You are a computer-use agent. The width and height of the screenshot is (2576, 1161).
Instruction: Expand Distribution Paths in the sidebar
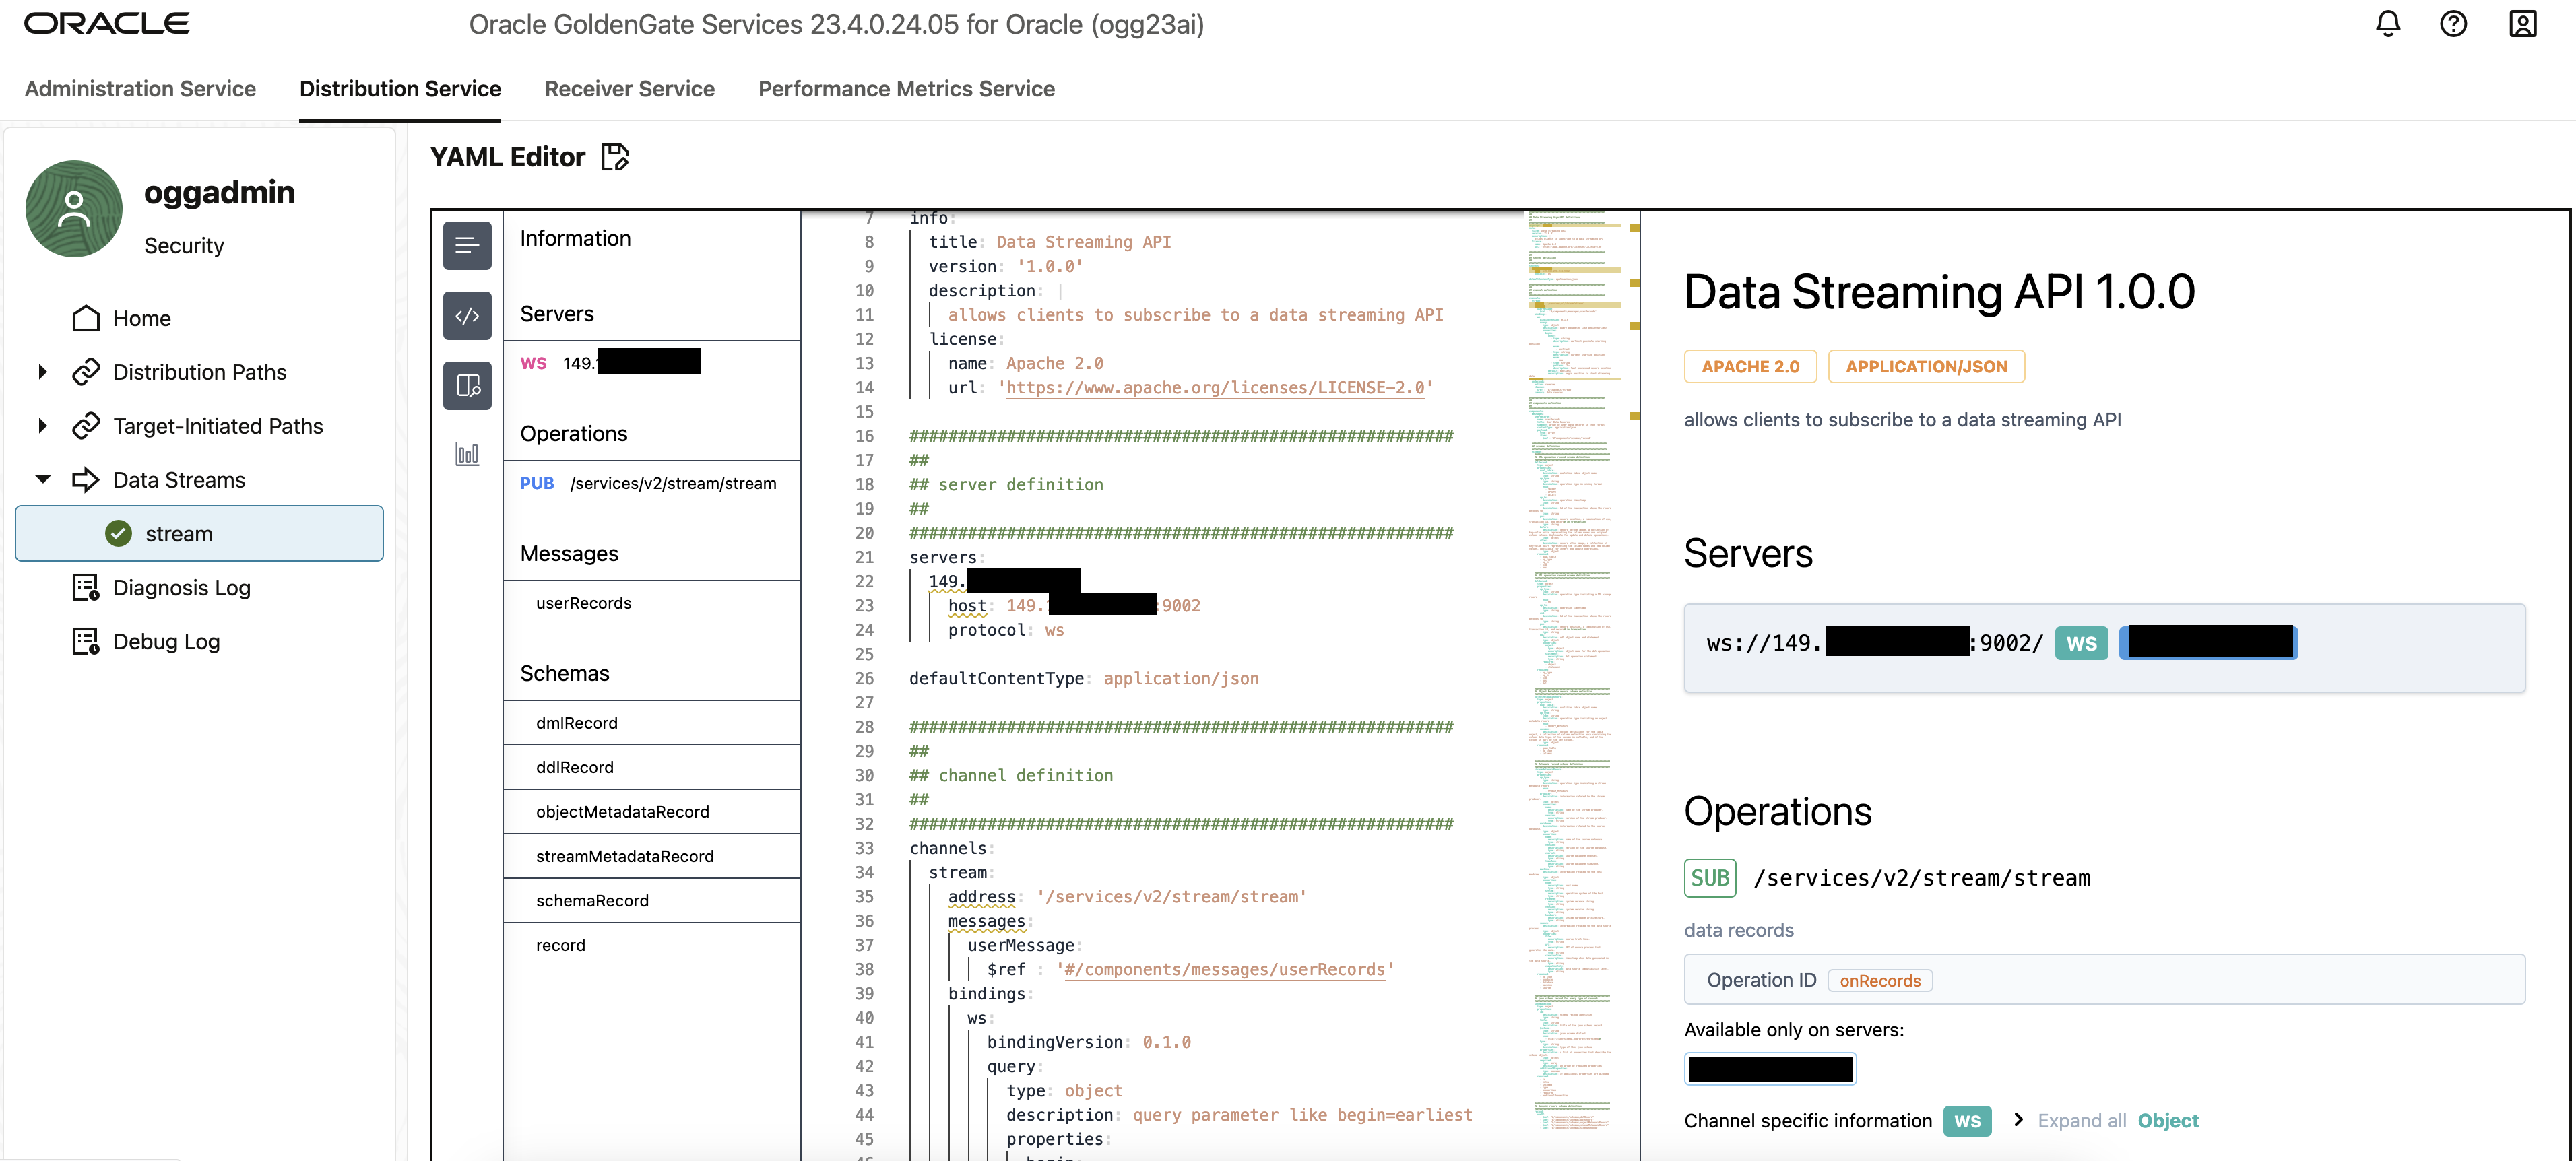(42, 371)
